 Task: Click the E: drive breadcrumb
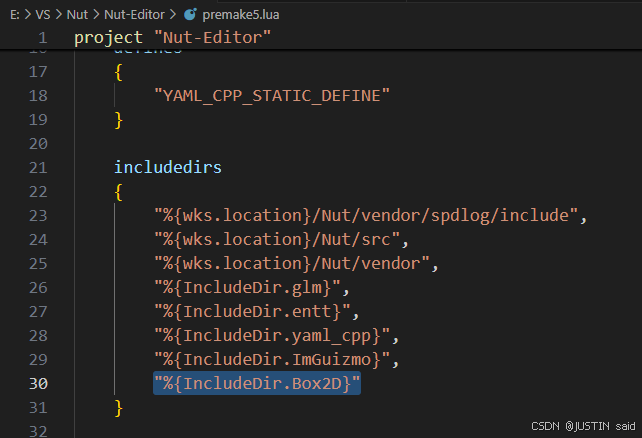(x=13, y=14)
